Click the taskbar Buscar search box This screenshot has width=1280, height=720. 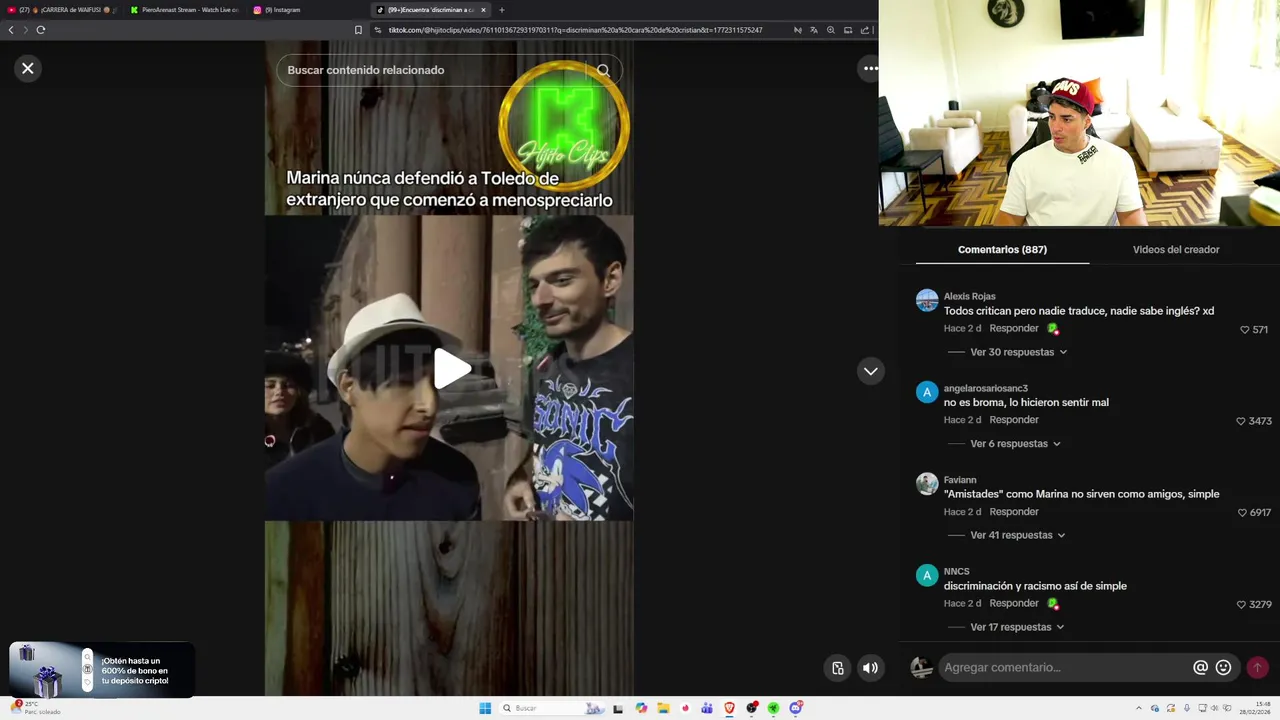[552, 708]
